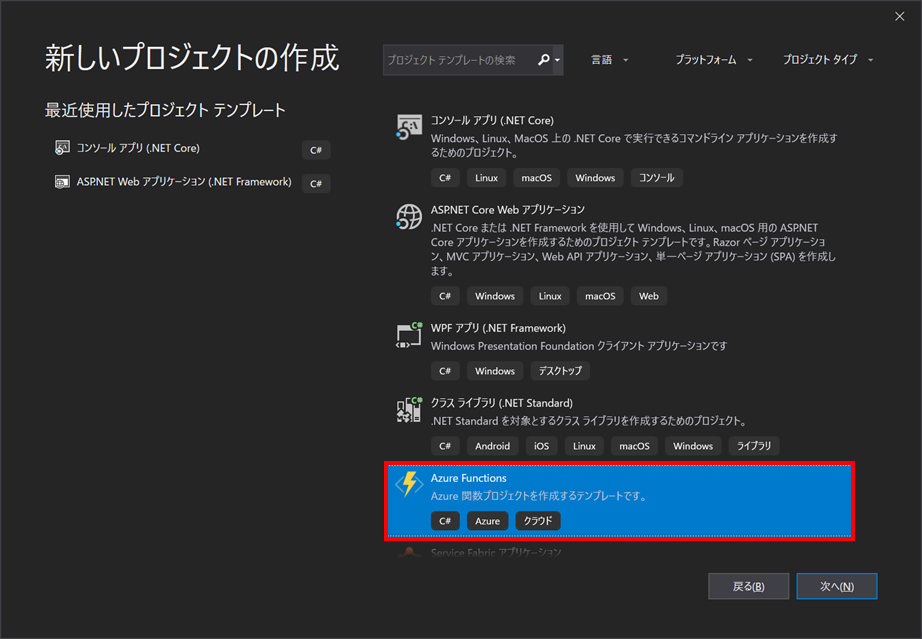Click C# badge beside recent コンソール アプリ
Screen dimensions: 922x639
(316, 150)
